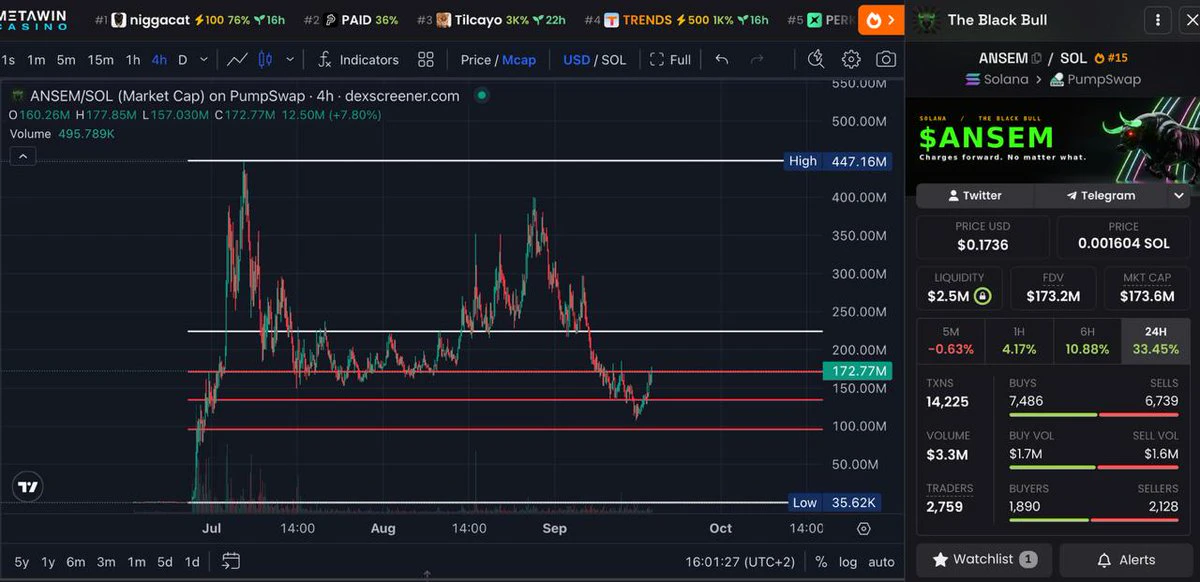Expand the timeframe interval dropdown
1200x582 pixels.
(x=204, y=60)
